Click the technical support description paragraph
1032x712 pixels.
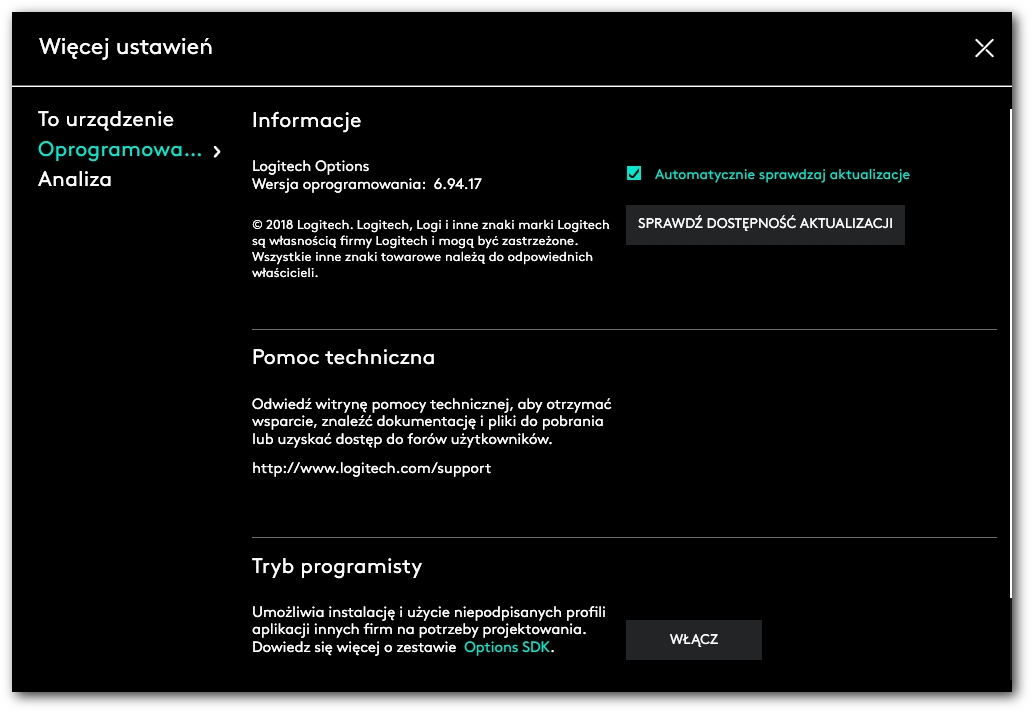point(431,422)
